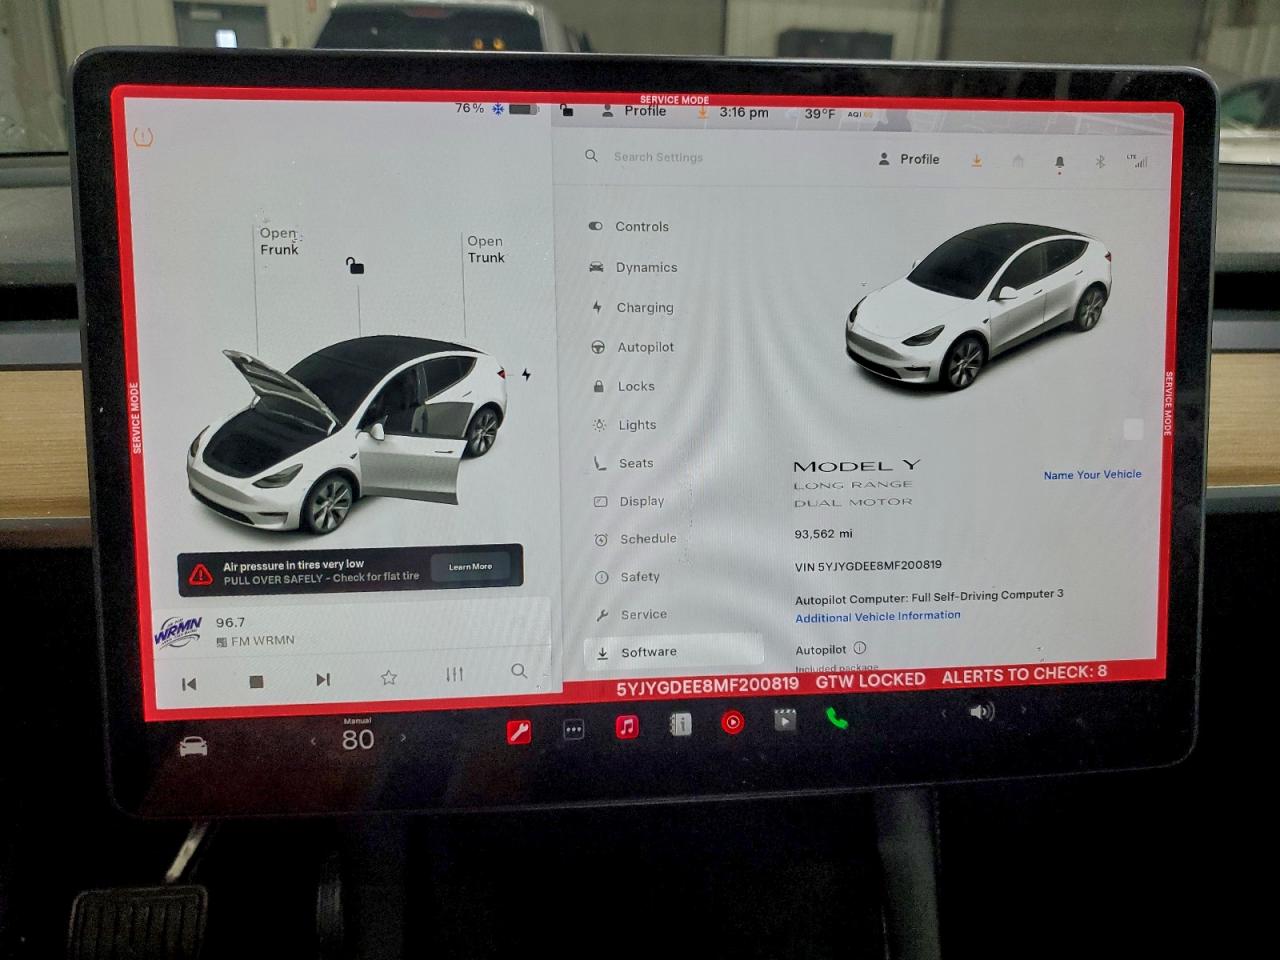This screenshot has width=1280, height=960.
Task: Tap Learn More on the tire pressure alert
Action: [471, 566]
